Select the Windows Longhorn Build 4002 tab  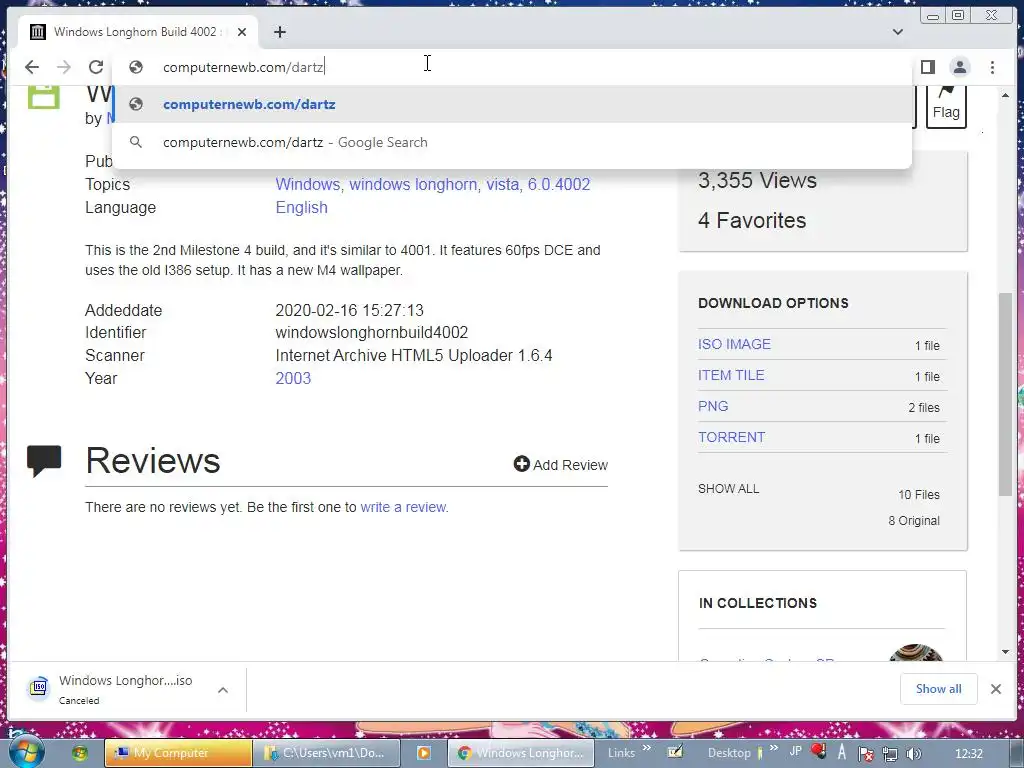(136, 32)
